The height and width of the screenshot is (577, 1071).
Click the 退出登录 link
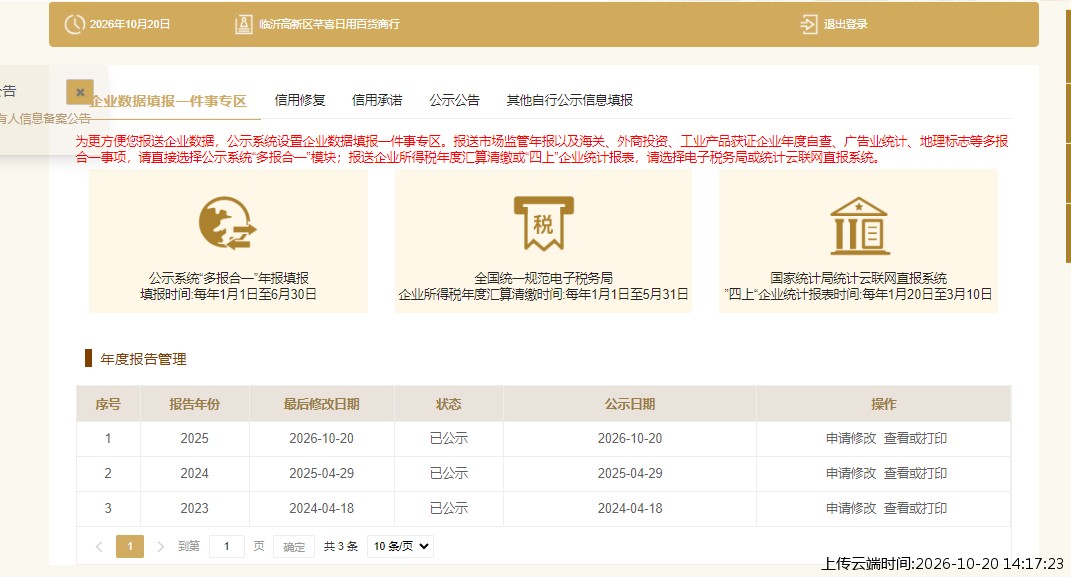846,25
